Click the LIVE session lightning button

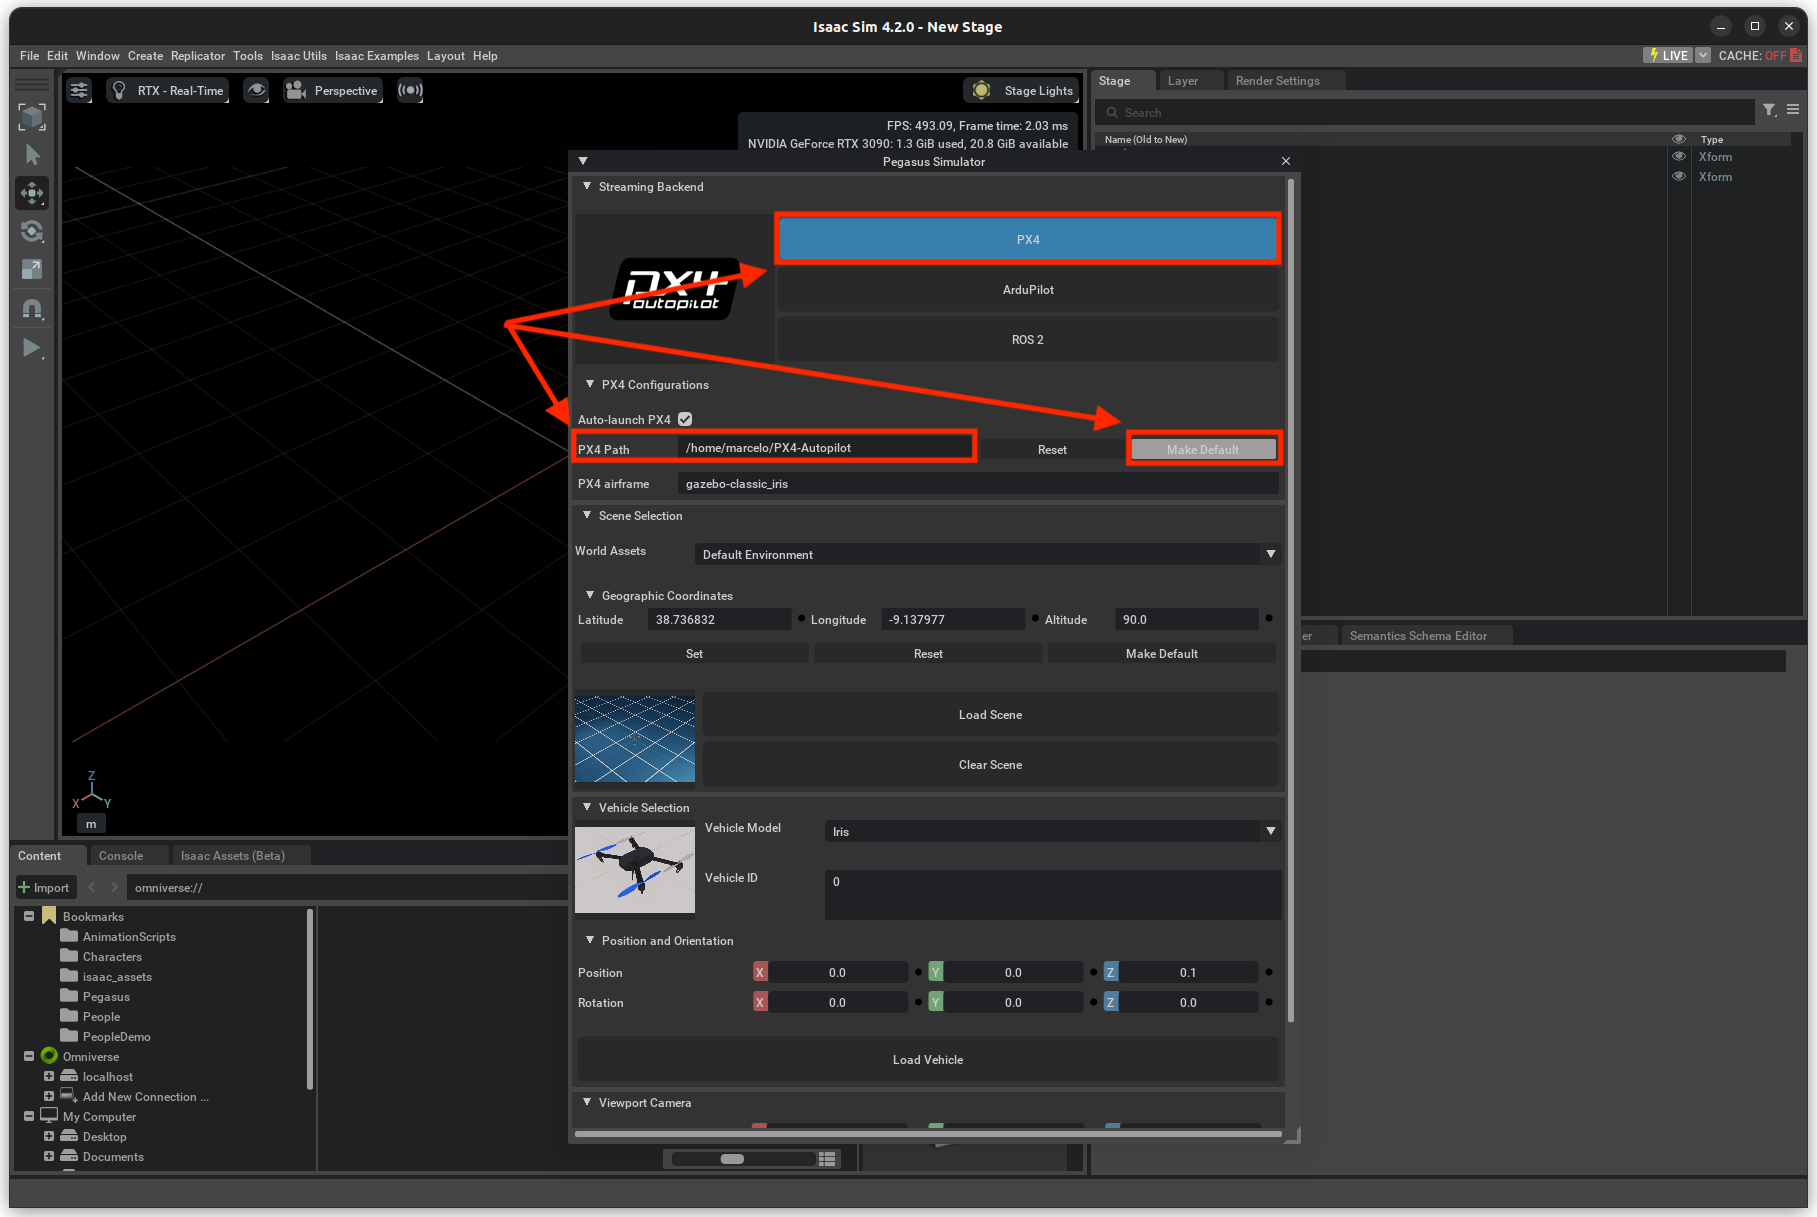1669,55
